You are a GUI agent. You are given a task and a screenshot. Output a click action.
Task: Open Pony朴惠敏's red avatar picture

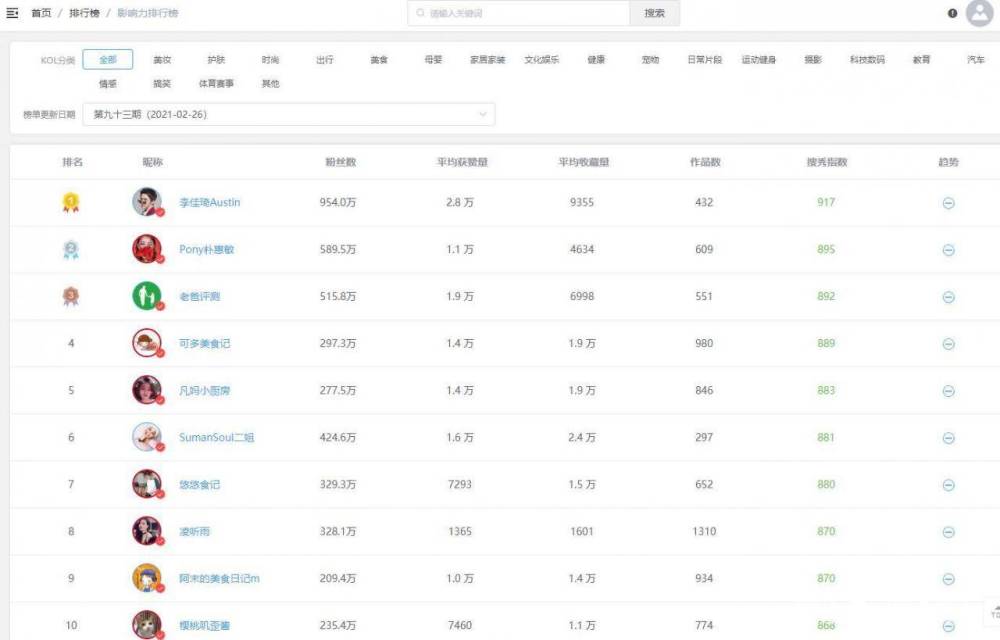pos(147,249)
